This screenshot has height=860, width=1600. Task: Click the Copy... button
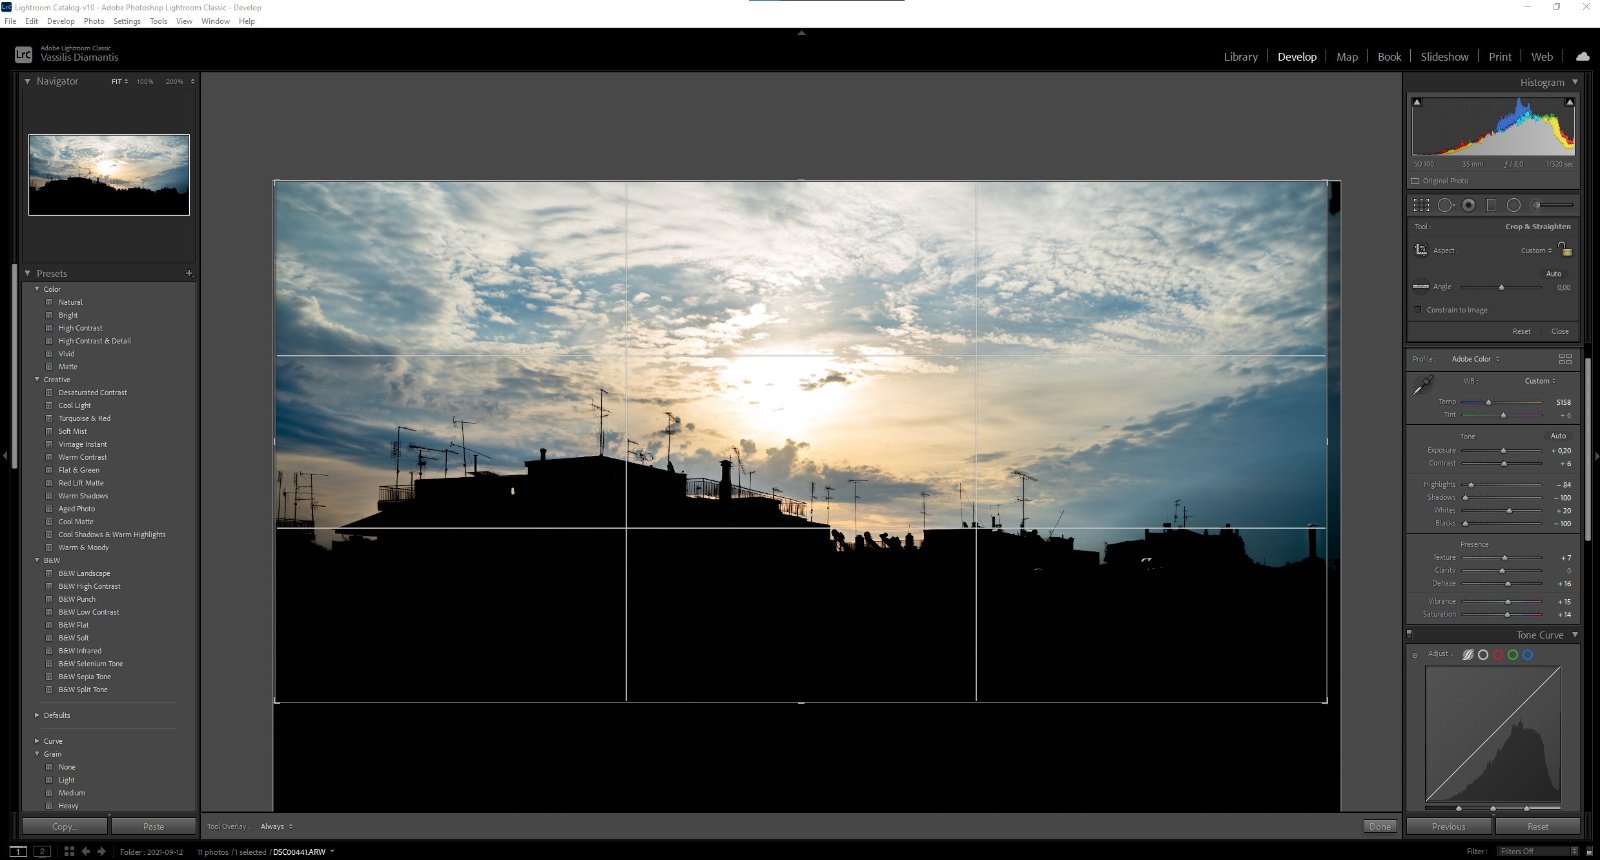[65, 826]
